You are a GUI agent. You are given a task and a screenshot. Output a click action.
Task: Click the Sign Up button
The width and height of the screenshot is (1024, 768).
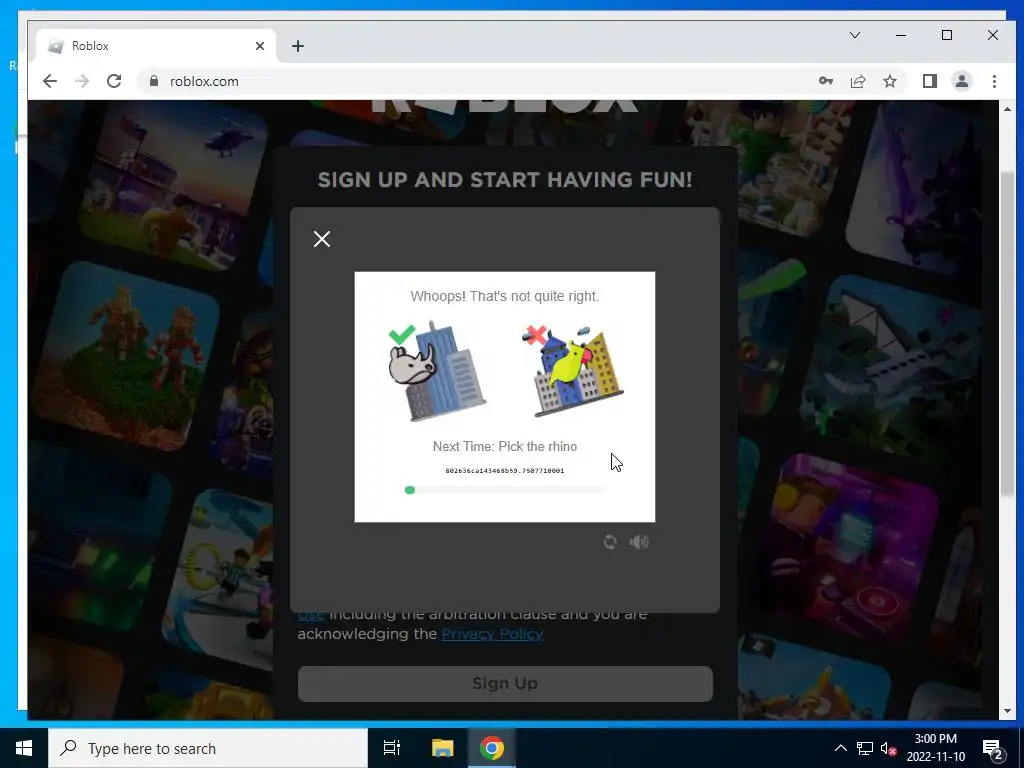coord(505,683)
